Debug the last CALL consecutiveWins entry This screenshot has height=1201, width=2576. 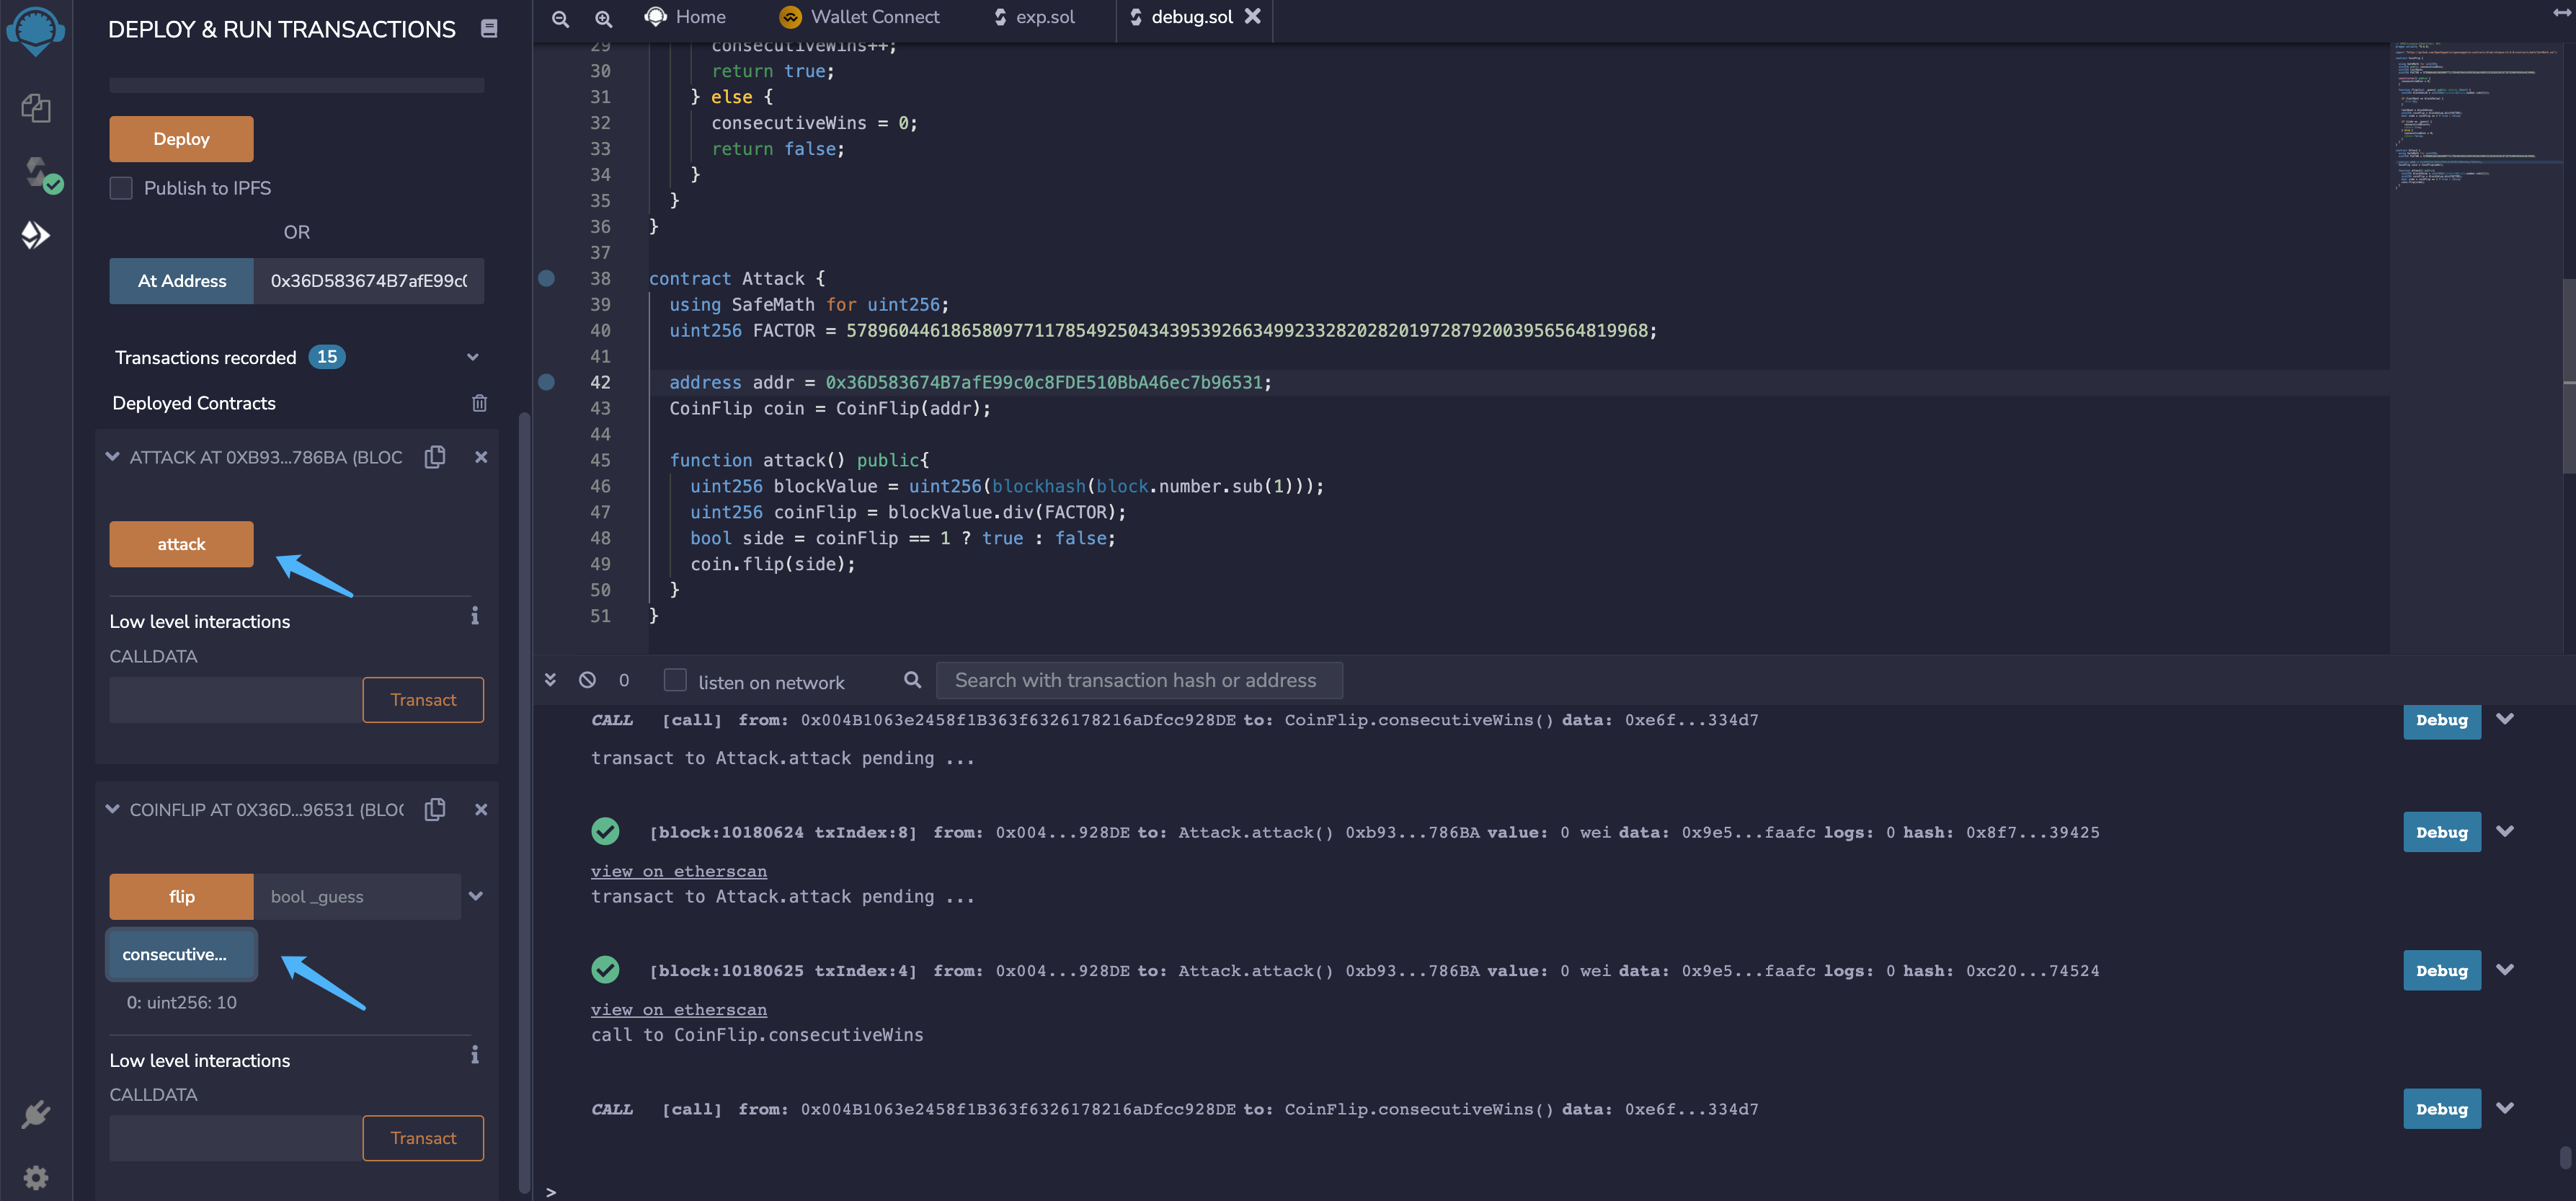[2441, 1109]
